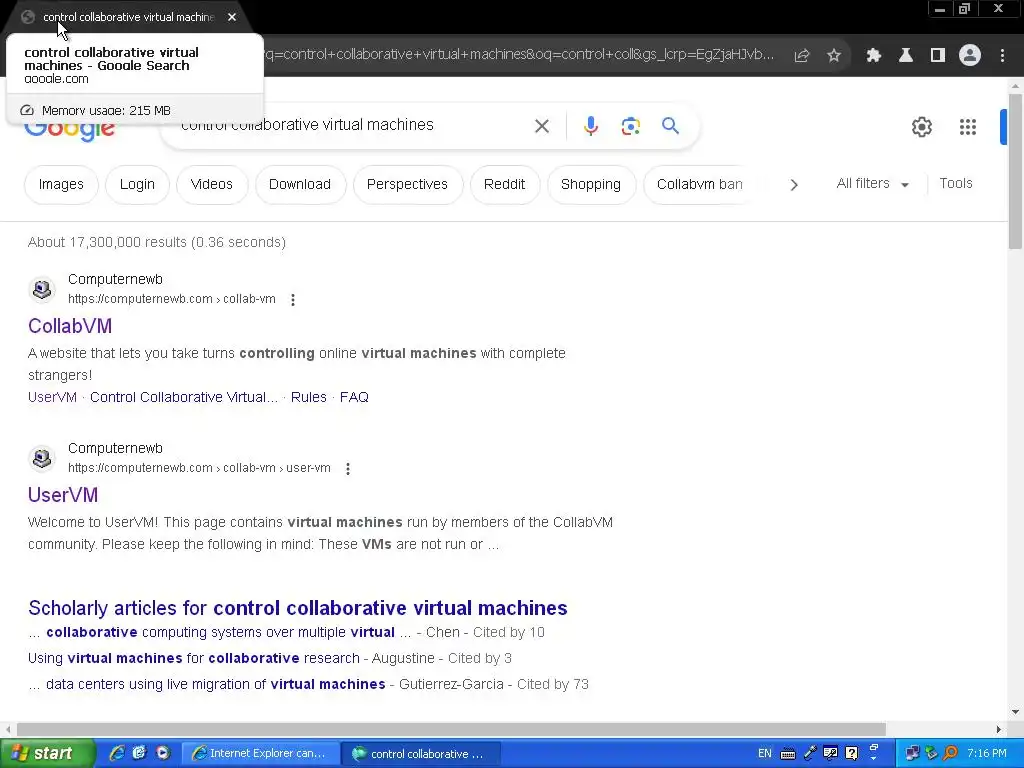
Task: Search by image with Lens icon
Action: pyautogui.click(x=630, y=126)
